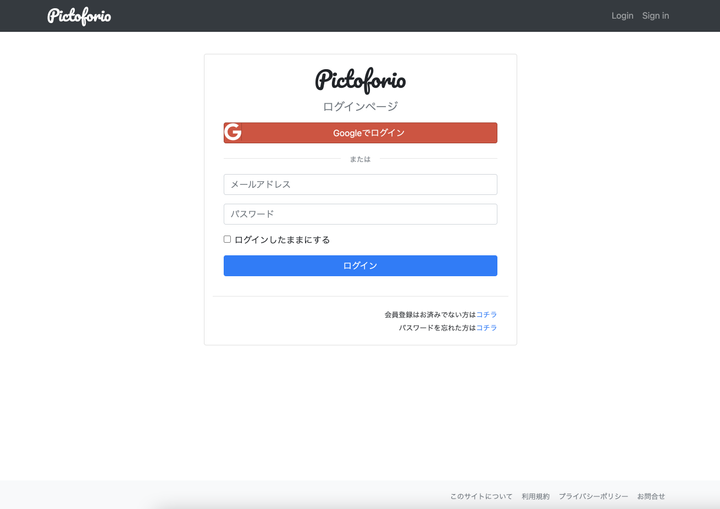Focus the パスワード input field

[360, 214]
